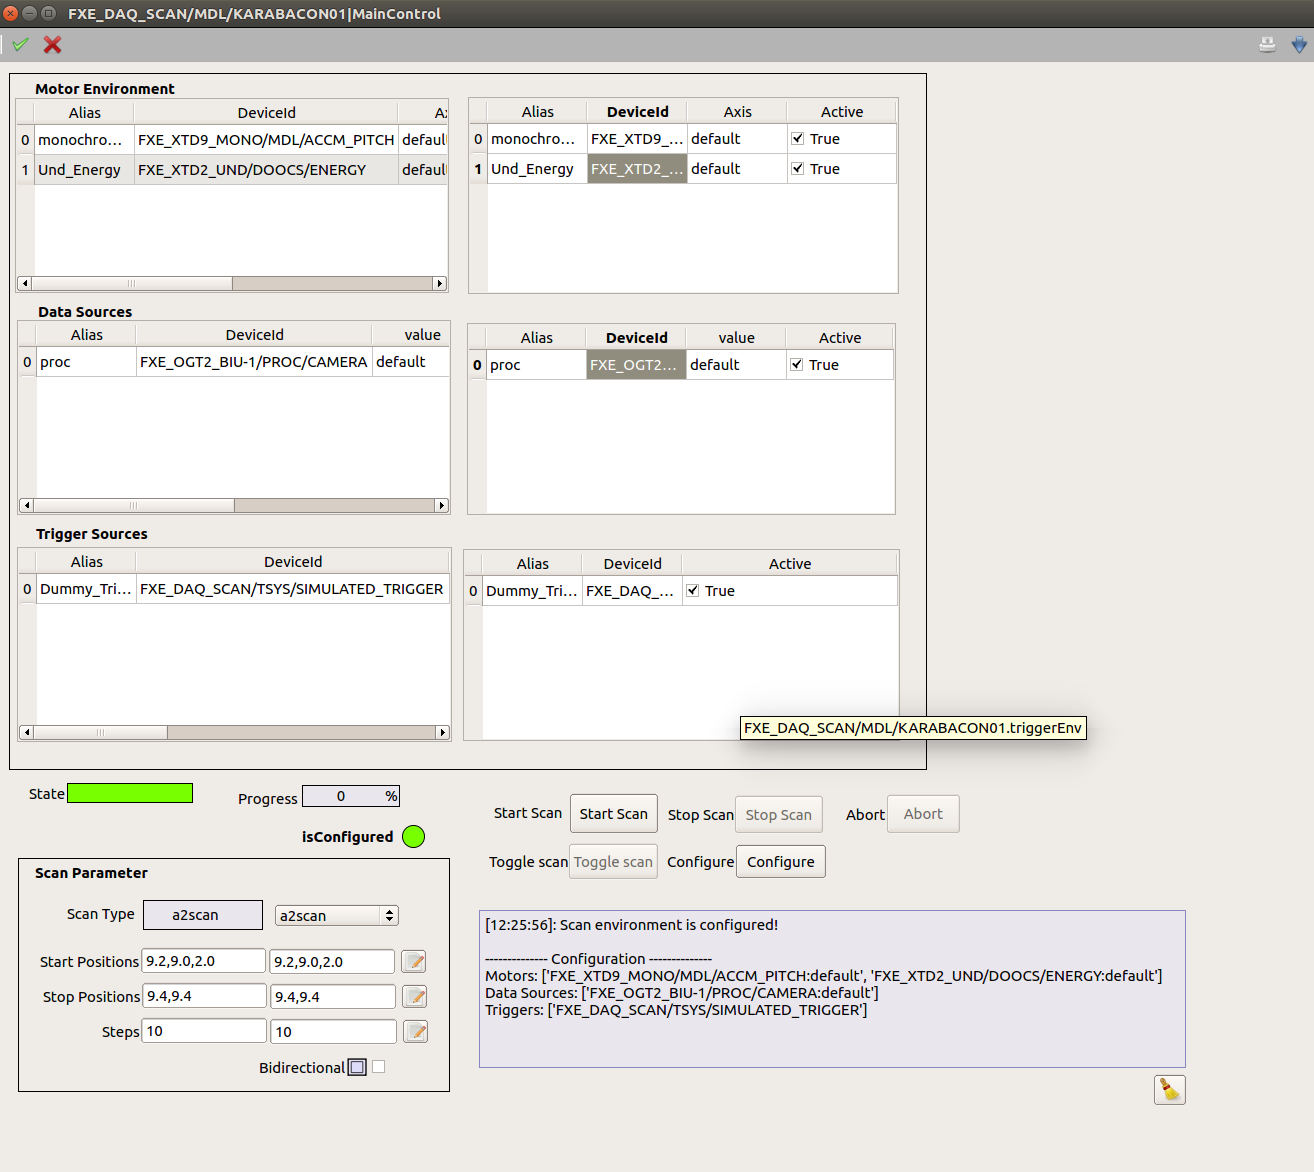
Task: Click the Progress bar showing 0 %
Action: pyautogui.click(x=351, y=796)
